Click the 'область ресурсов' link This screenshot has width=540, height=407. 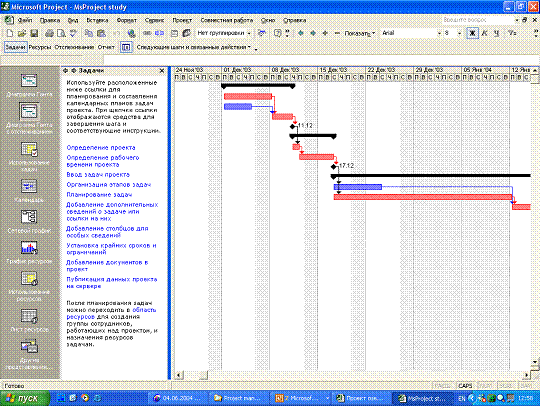[111, 313]
